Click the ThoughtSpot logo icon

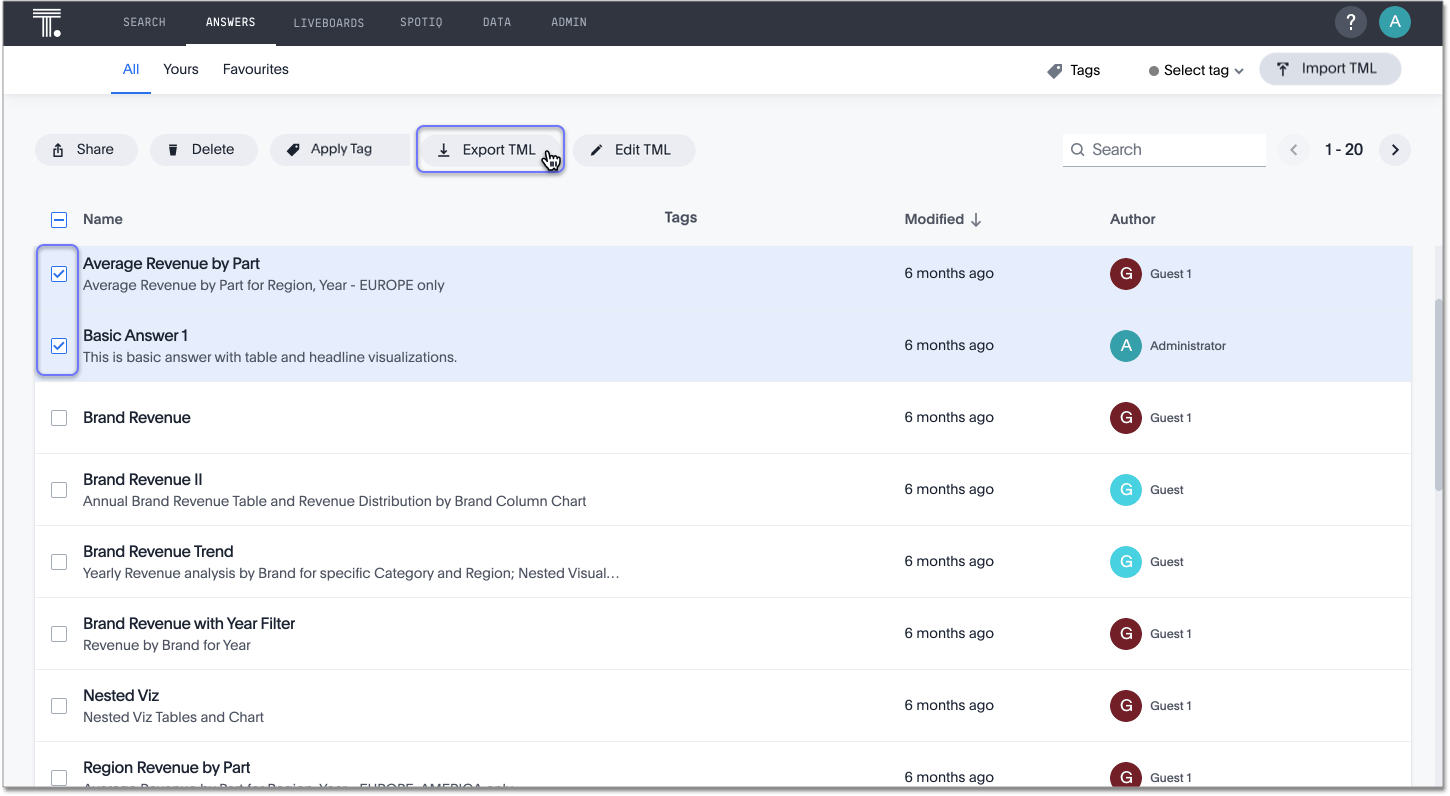[47, 22]
